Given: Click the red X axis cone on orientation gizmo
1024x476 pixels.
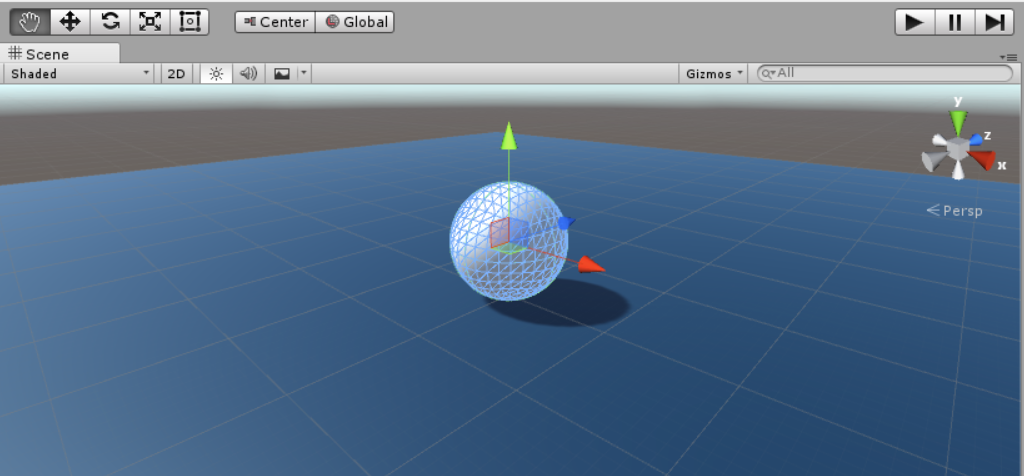Looking at the screenshot, I should (x=982, y=159).
